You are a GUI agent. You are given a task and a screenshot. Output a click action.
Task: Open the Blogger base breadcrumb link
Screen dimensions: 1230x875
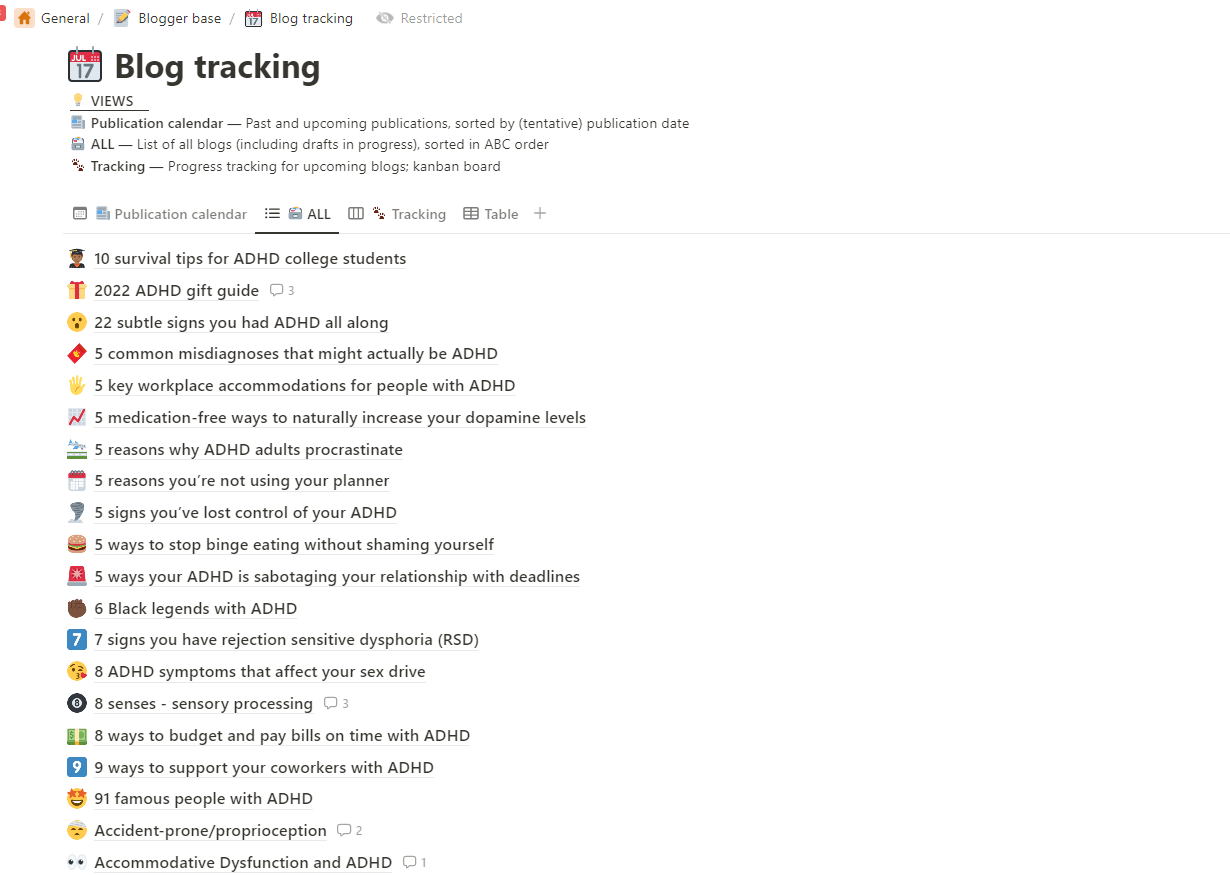click(x=179, y=18)
